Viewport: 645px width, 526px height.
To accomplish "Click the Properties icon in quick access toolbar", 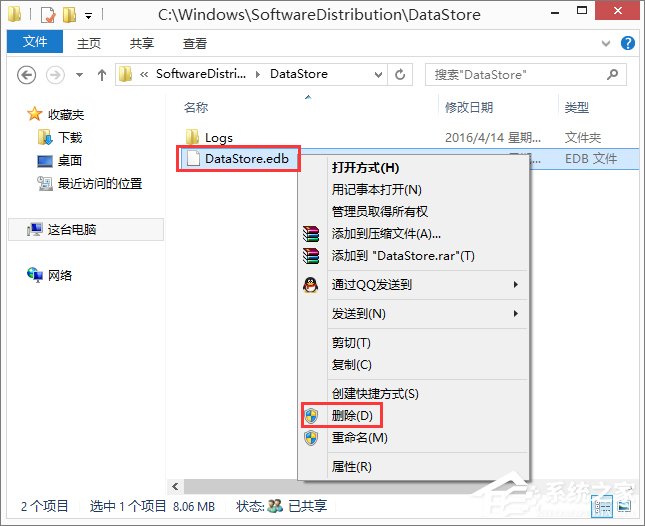I will [x=46, y=15].
